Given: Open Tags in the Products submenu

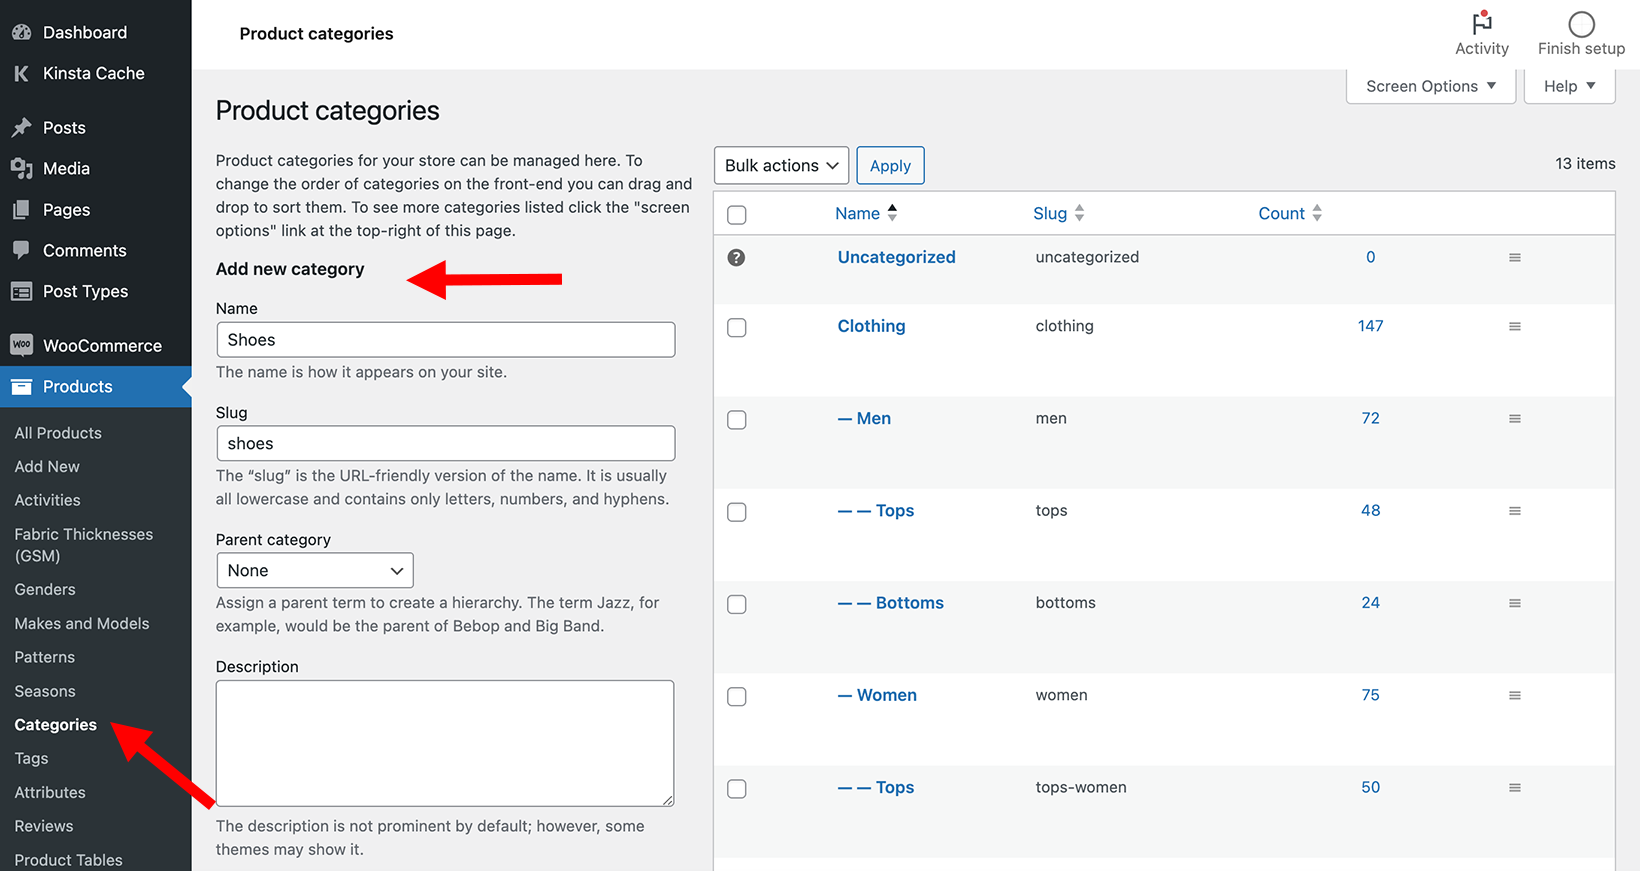Looking at the screenshot, I should pyautogui.click(x=31, y=758).
